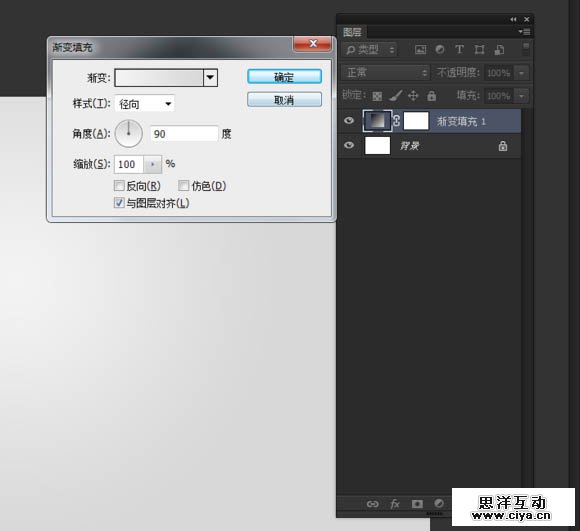Screen dimensions: 580x531
Task: Enable the 反向(R) checkbox
Action: [119, 186]
